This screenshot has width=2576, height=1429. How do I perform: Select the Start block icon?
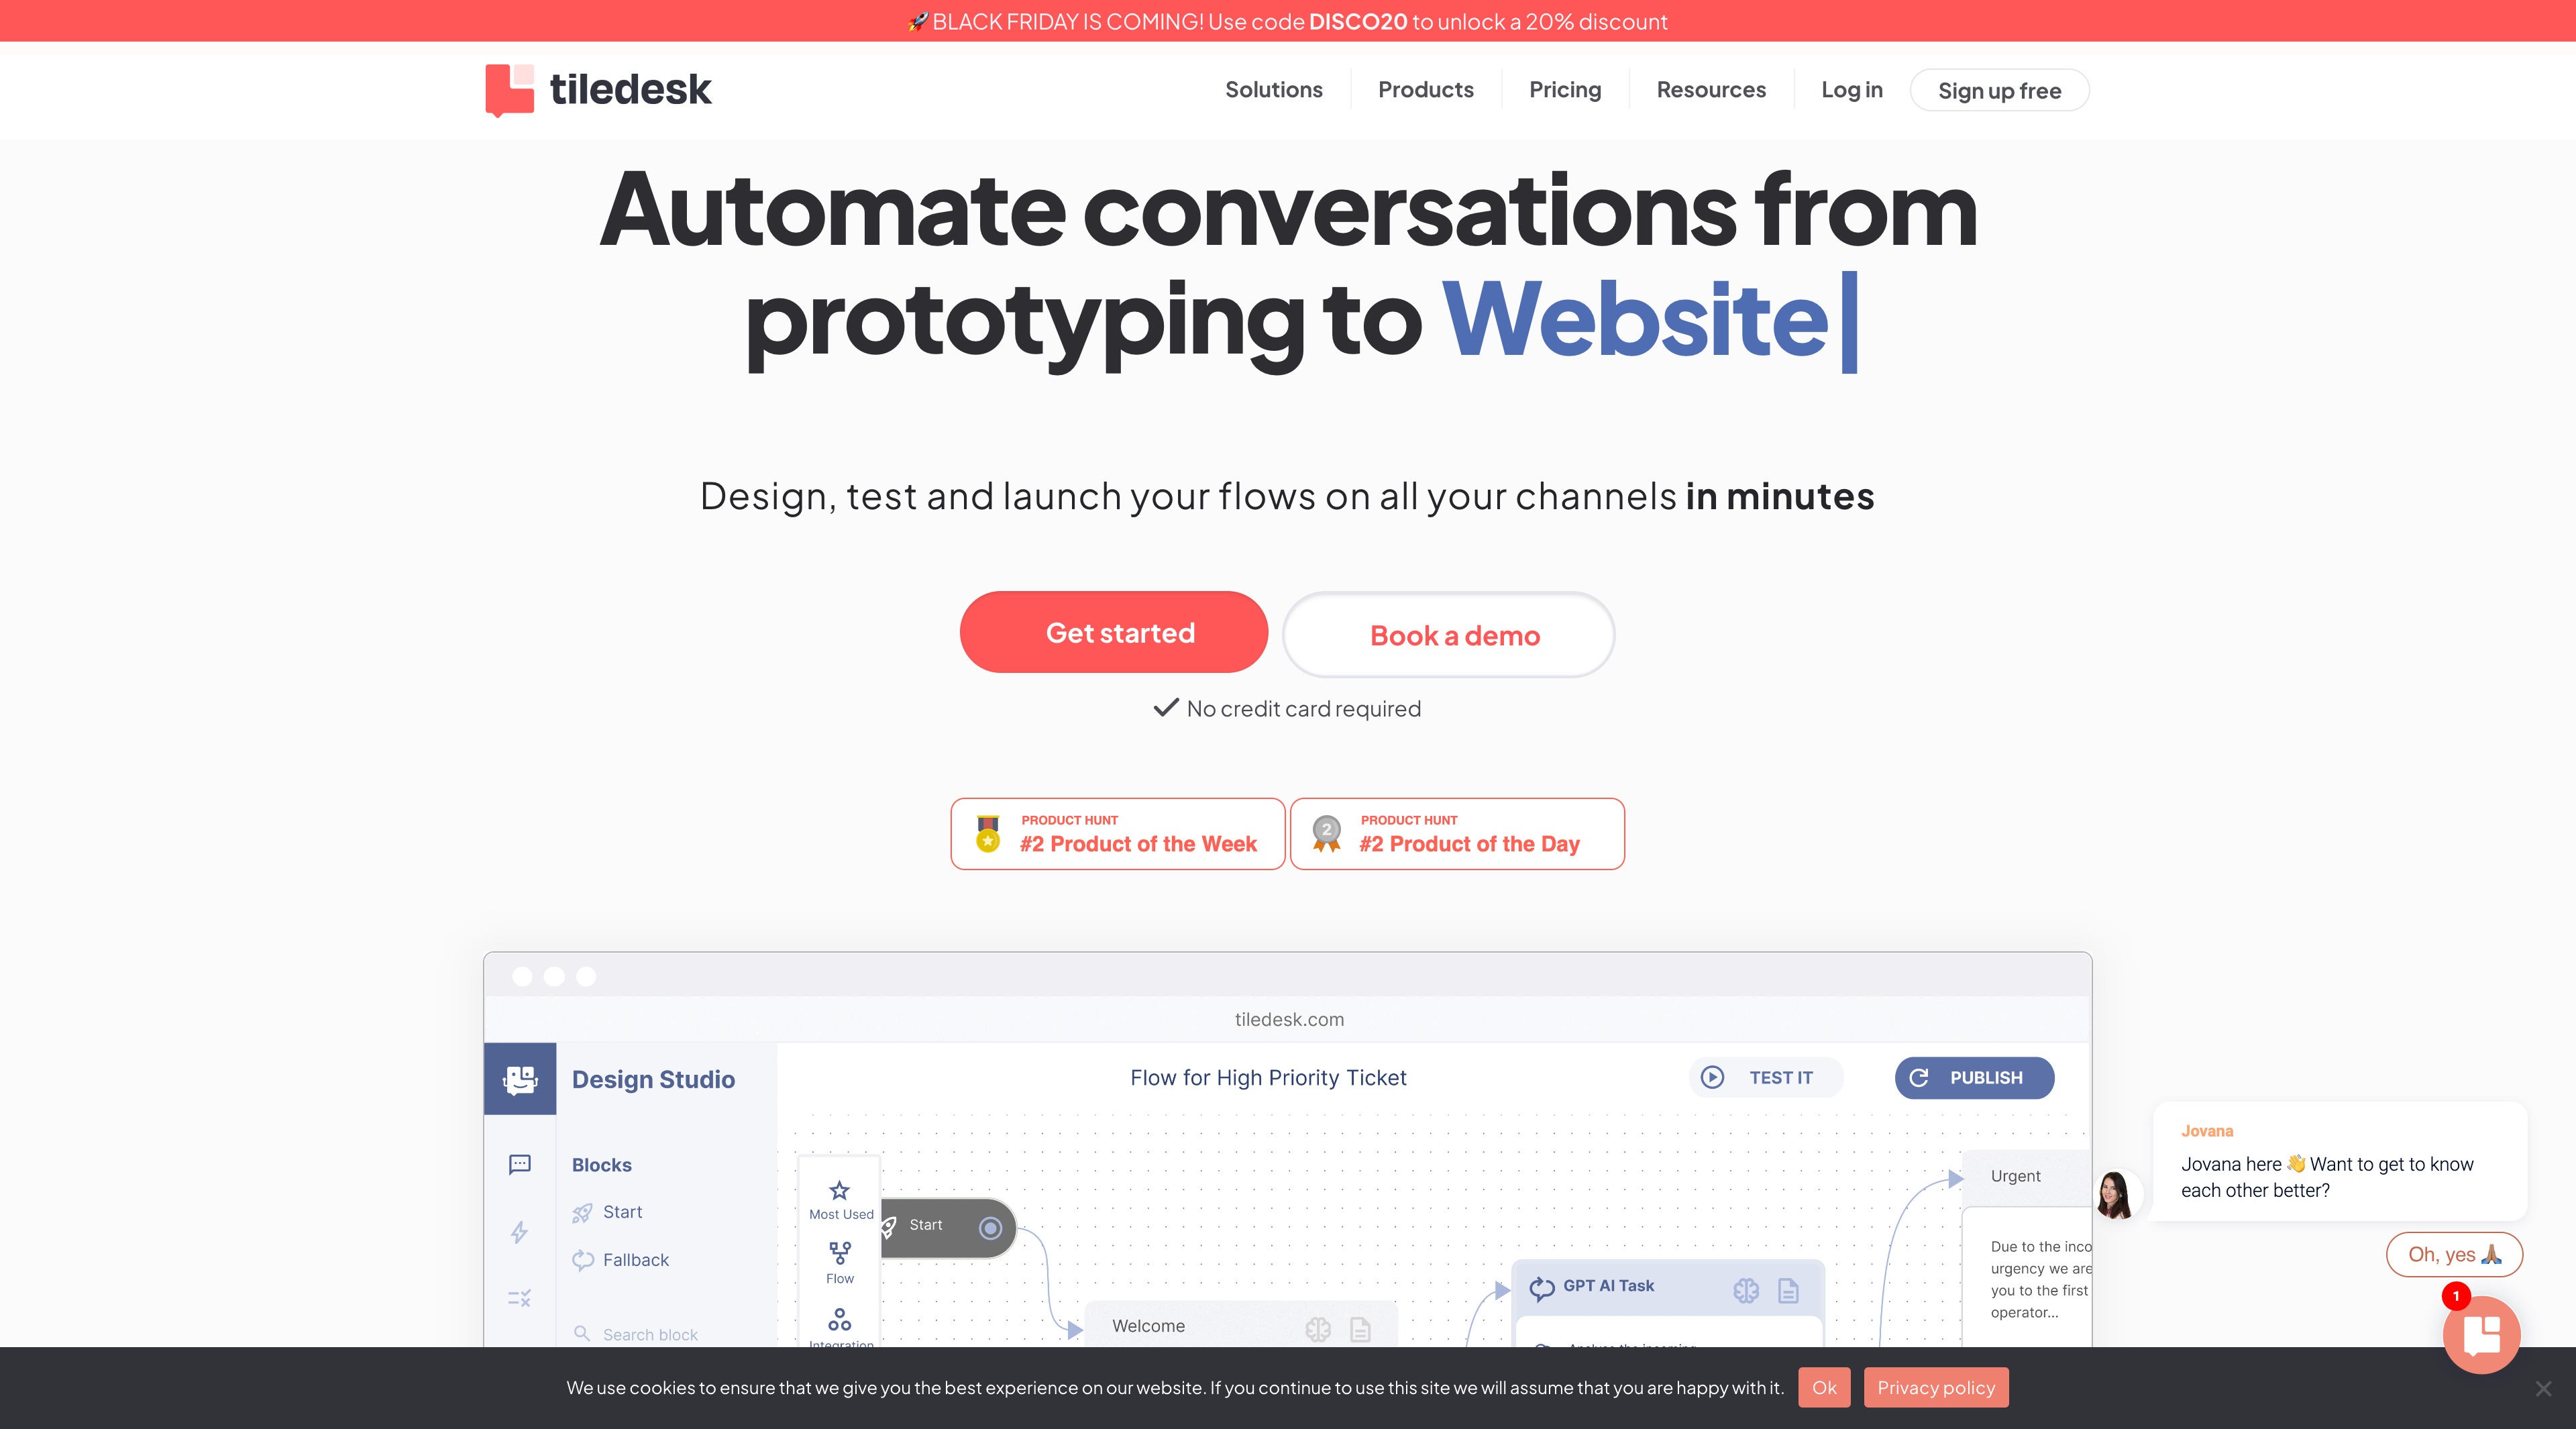582,1212
